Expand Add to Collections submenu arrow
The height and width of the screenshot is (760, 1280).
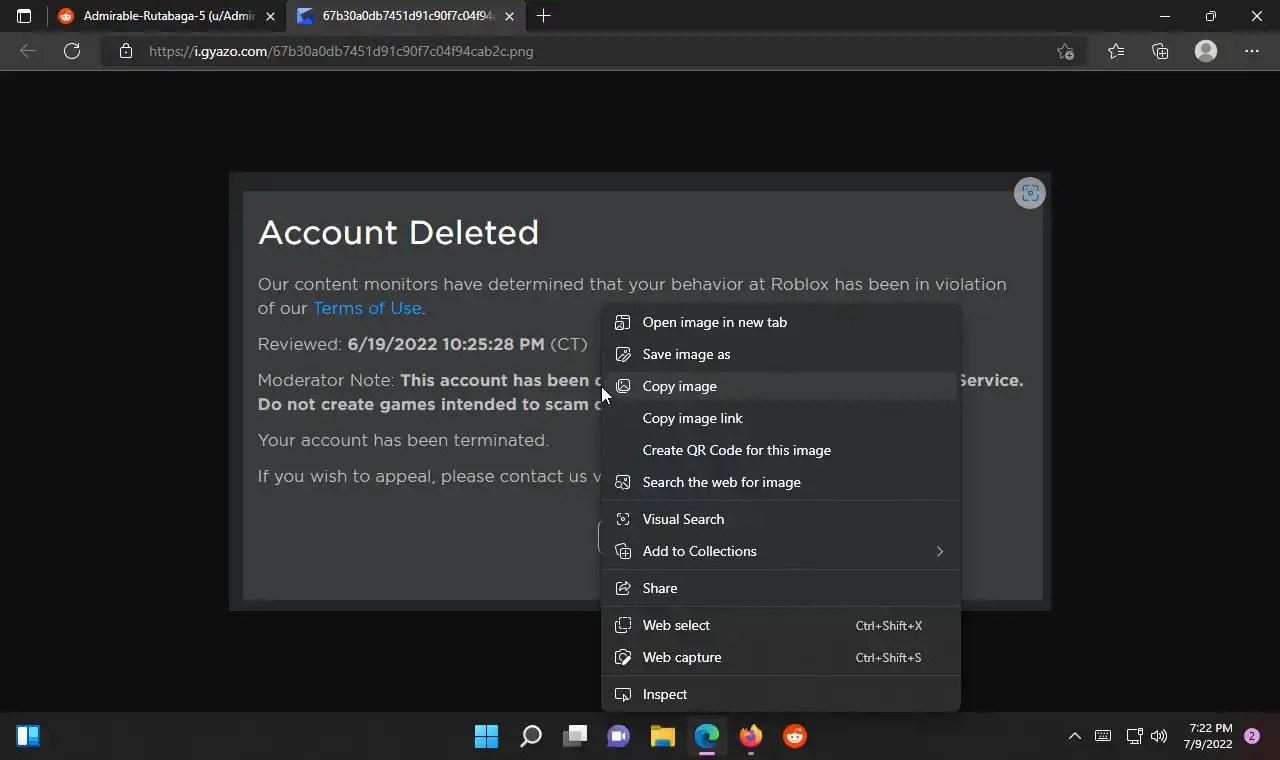[x=939, y=551]
